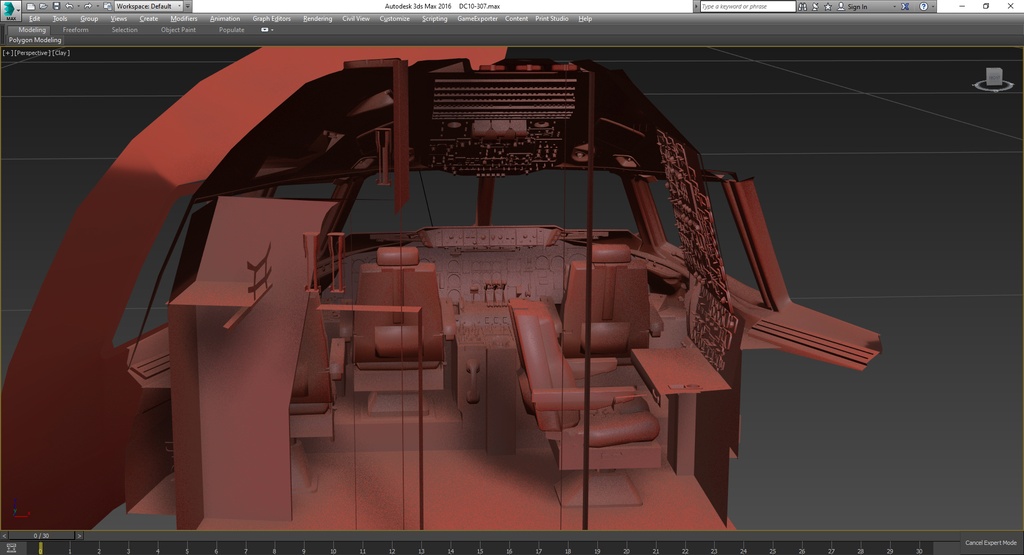1024x555 pixels.
Task: Click the Redo arrow icon
Action: (x=88, y=6)
